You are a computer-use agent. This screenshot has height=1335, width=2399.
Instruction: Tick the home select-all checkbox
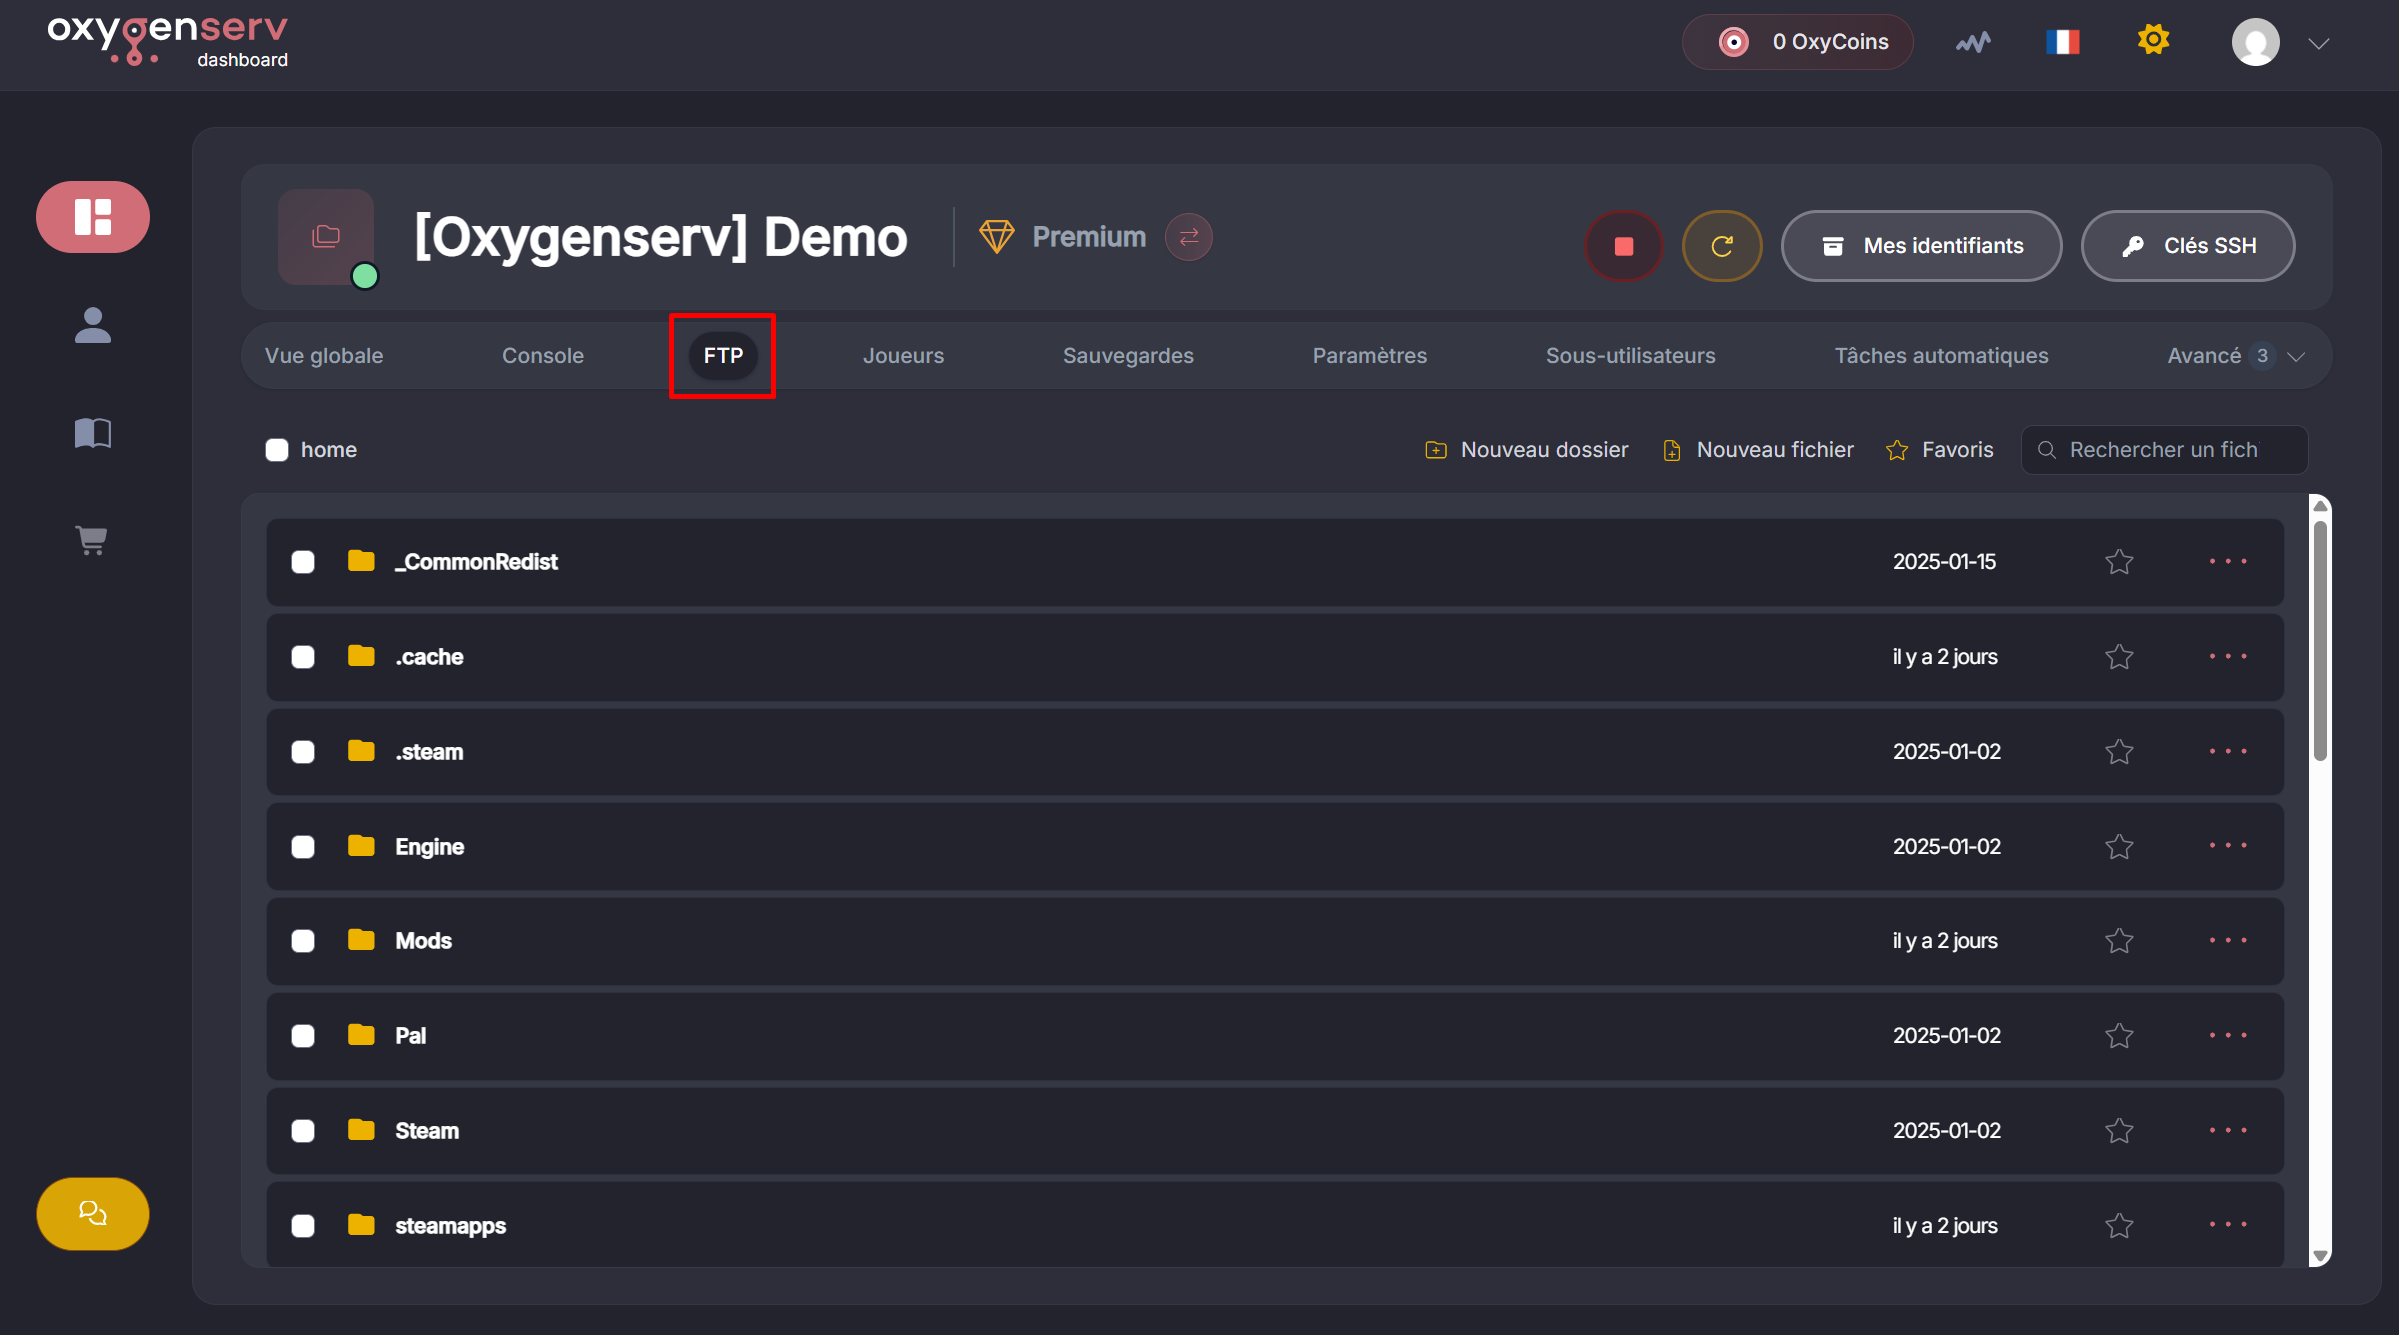point(277,450)
